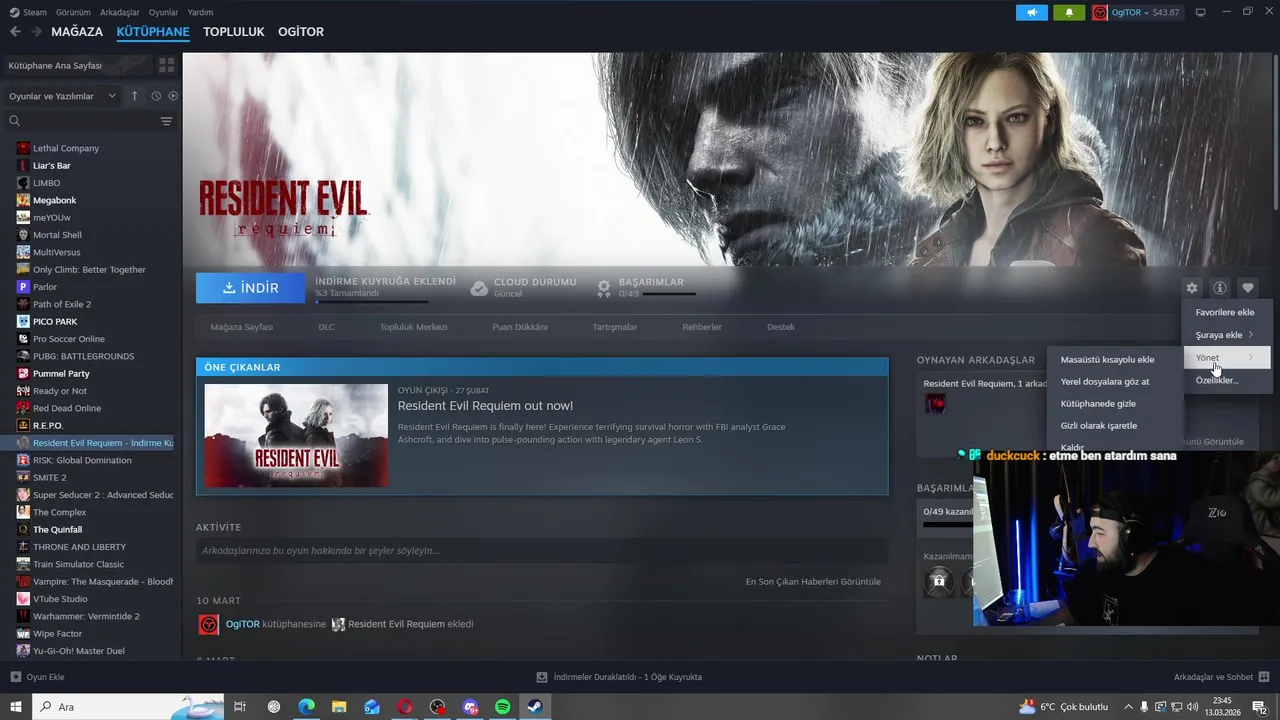
Task: Click the activity comment input field
Action: click(x=542, y=551)
